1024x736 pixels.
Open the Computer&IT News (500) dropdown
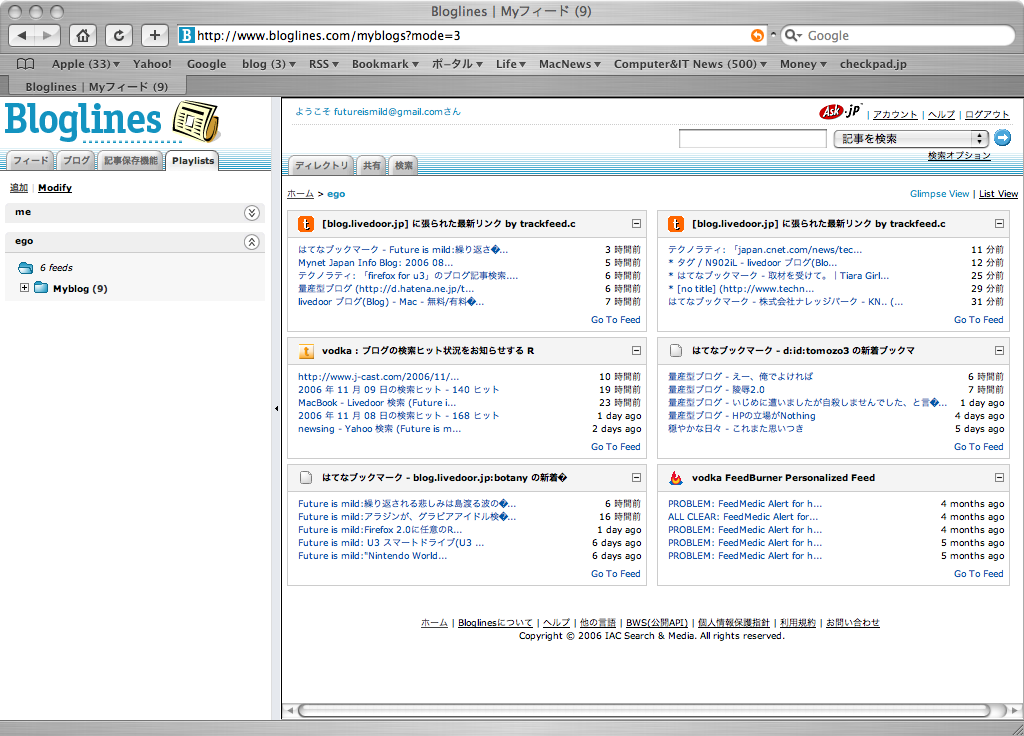point(690,64)
